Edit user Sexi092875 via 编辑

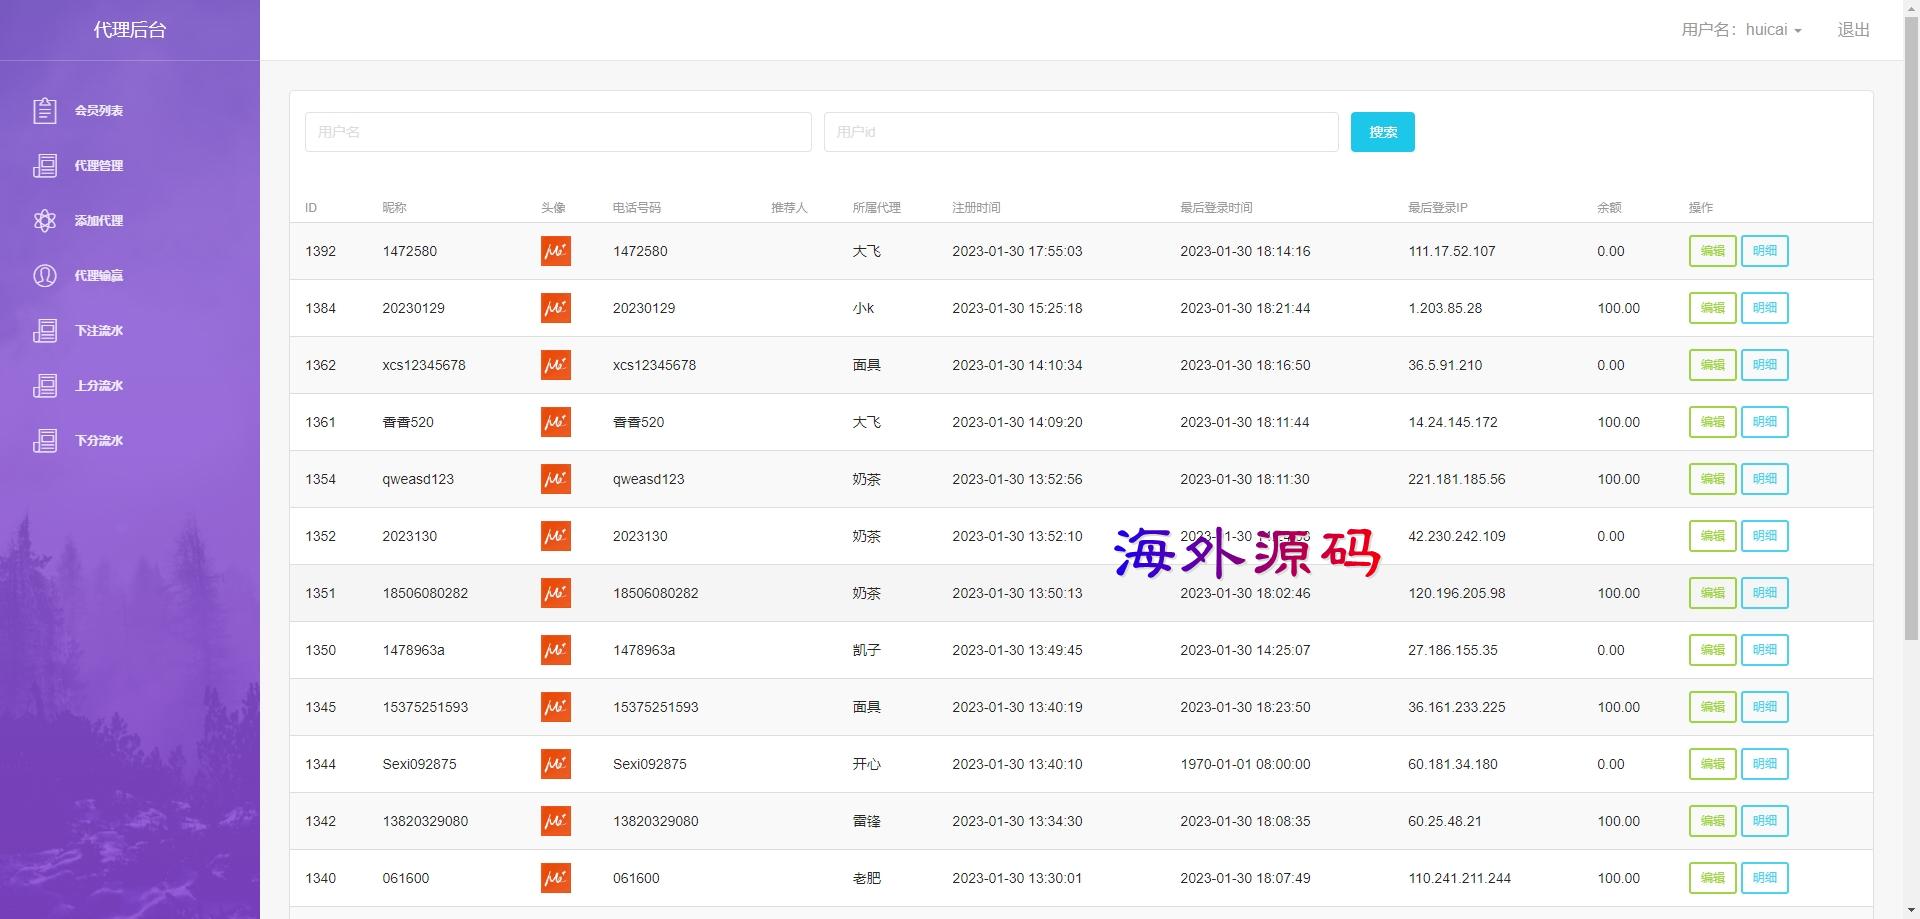1713,764
